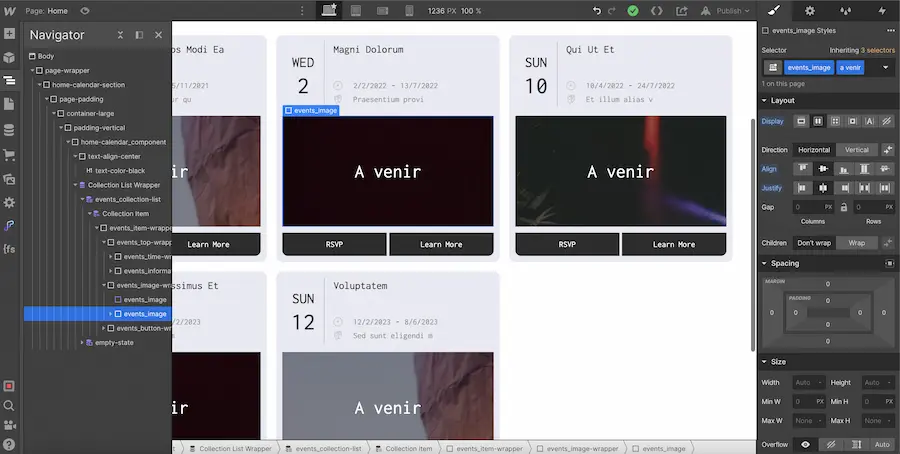Click the selector states icon
900x454 pixels.
773,67
